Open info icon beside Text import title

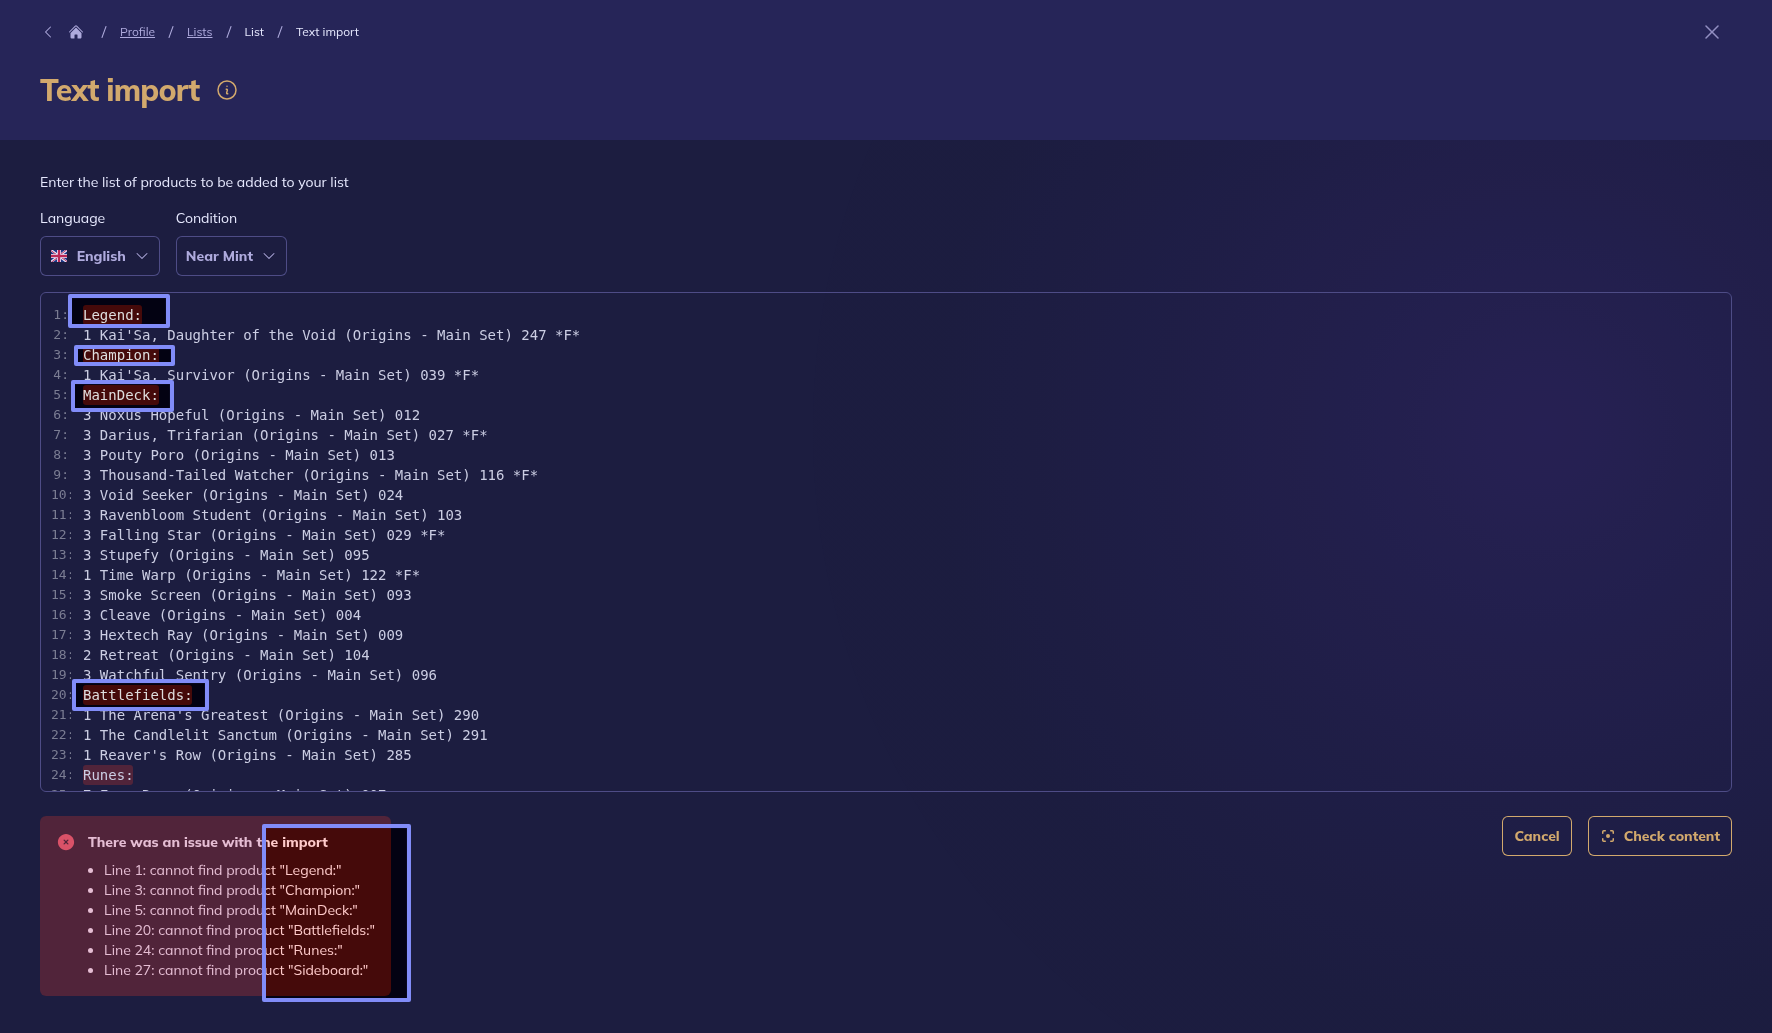(227, 90)
